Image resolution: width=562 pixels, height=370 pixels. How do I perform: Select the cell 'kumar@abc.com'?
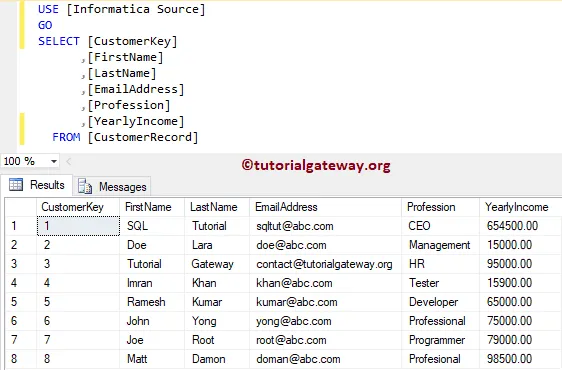pos(325,302)
